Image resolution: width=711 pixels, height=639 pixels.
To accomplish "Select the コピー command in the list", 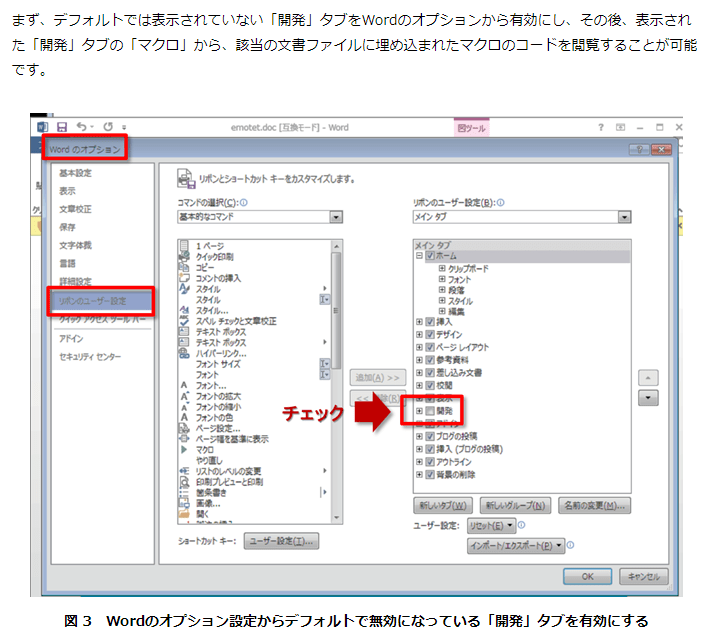I will coord(206,267).
